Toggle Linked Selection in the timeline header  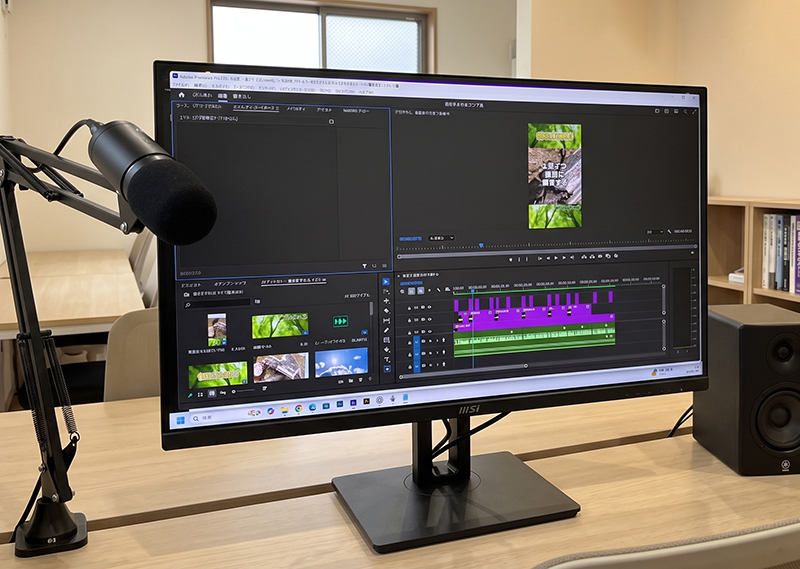[x=420, y=290]
